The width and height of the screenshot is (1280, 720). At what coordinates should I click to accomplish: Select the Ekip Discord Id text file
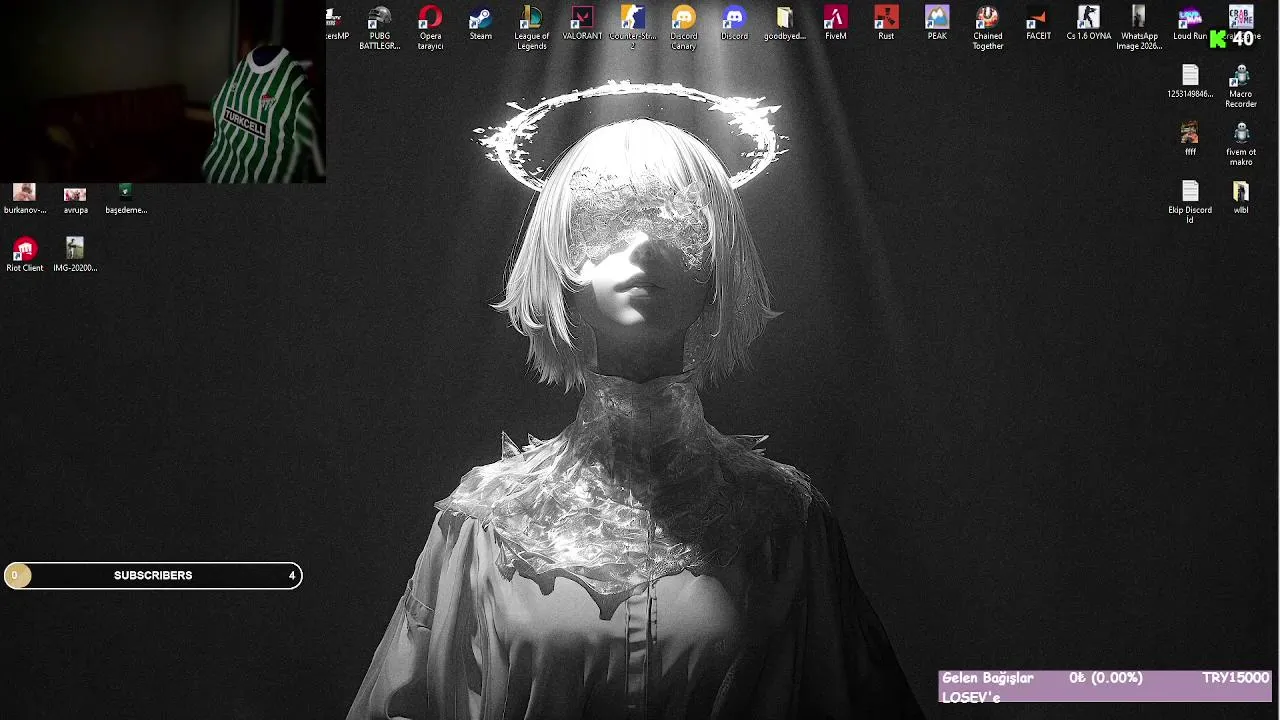[1190, 201]
